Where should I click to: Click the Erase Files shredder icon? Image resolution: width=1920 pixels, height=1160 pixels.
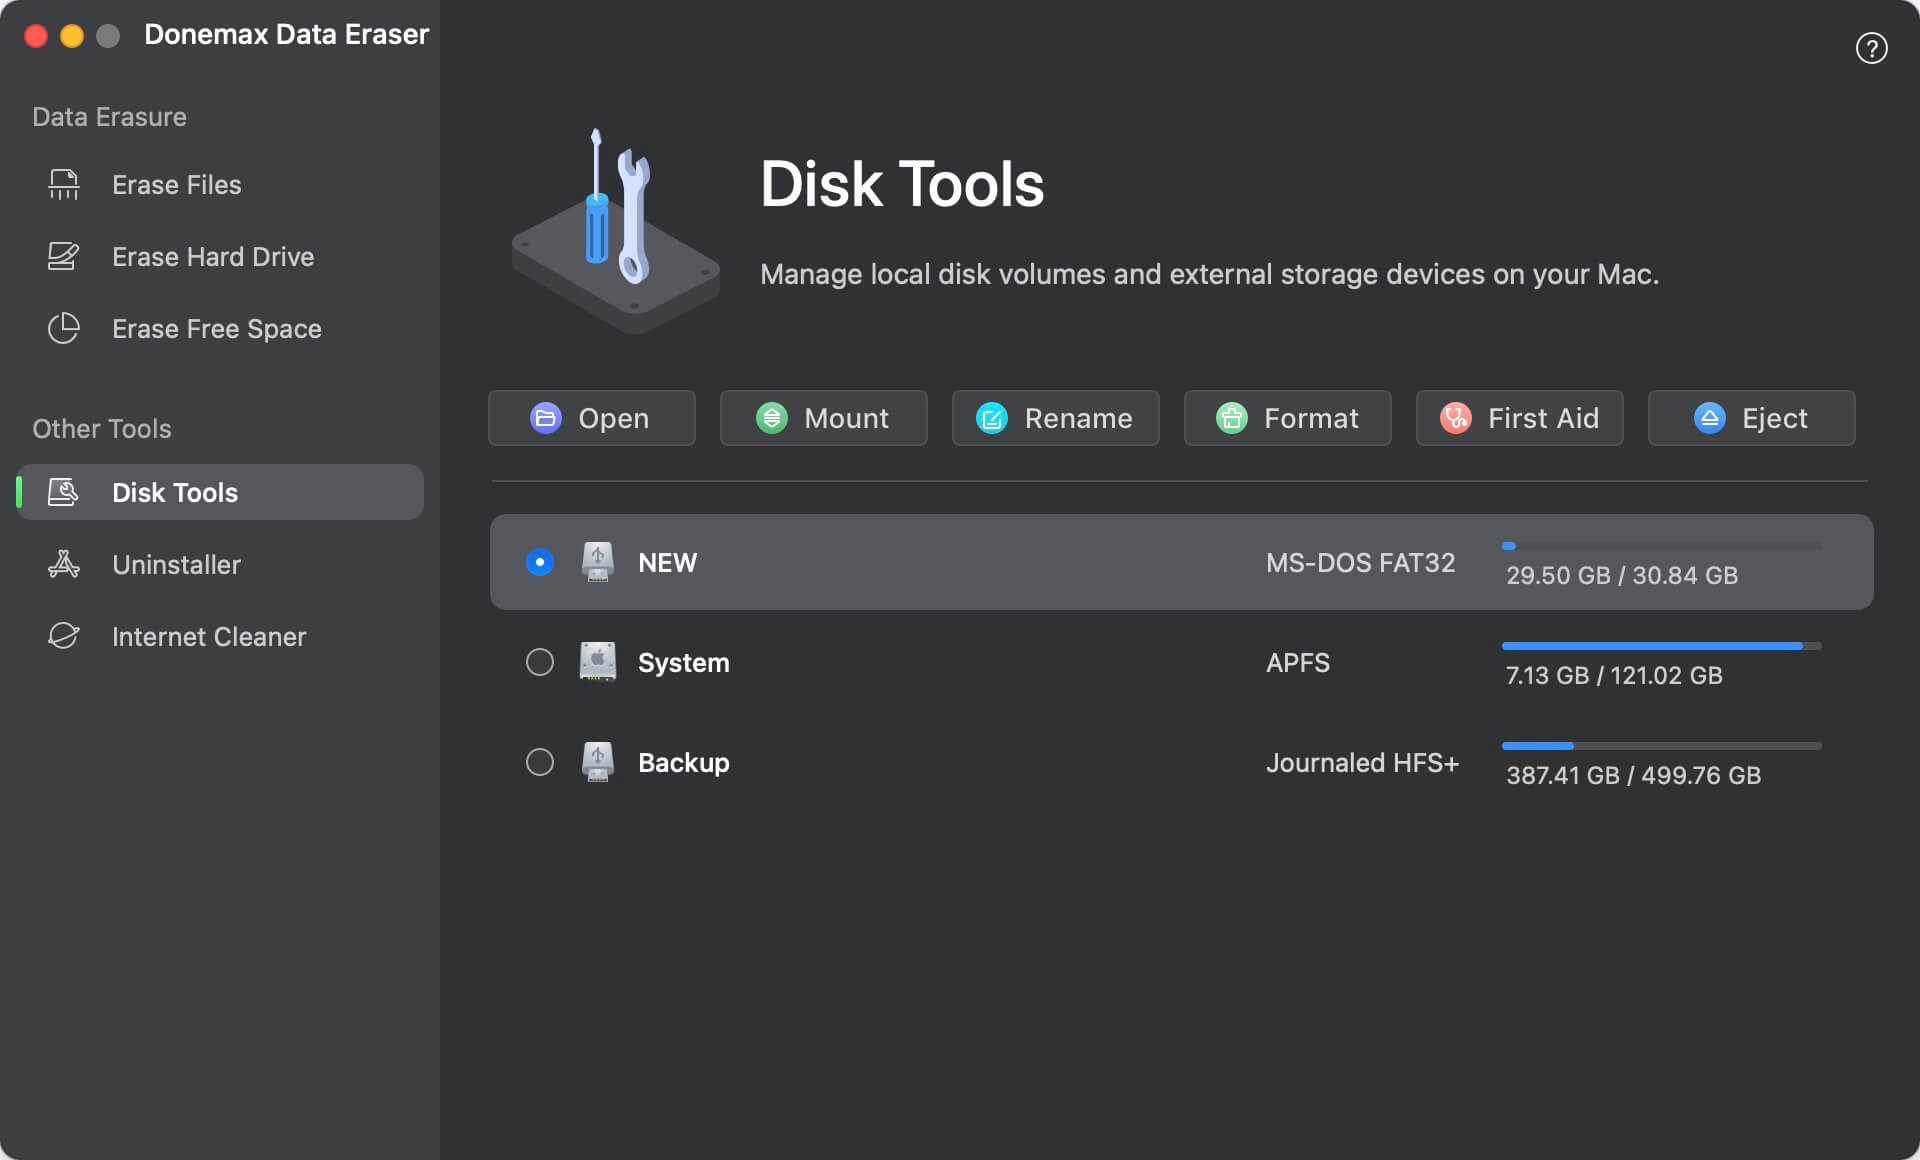click(x=64, y=185)
